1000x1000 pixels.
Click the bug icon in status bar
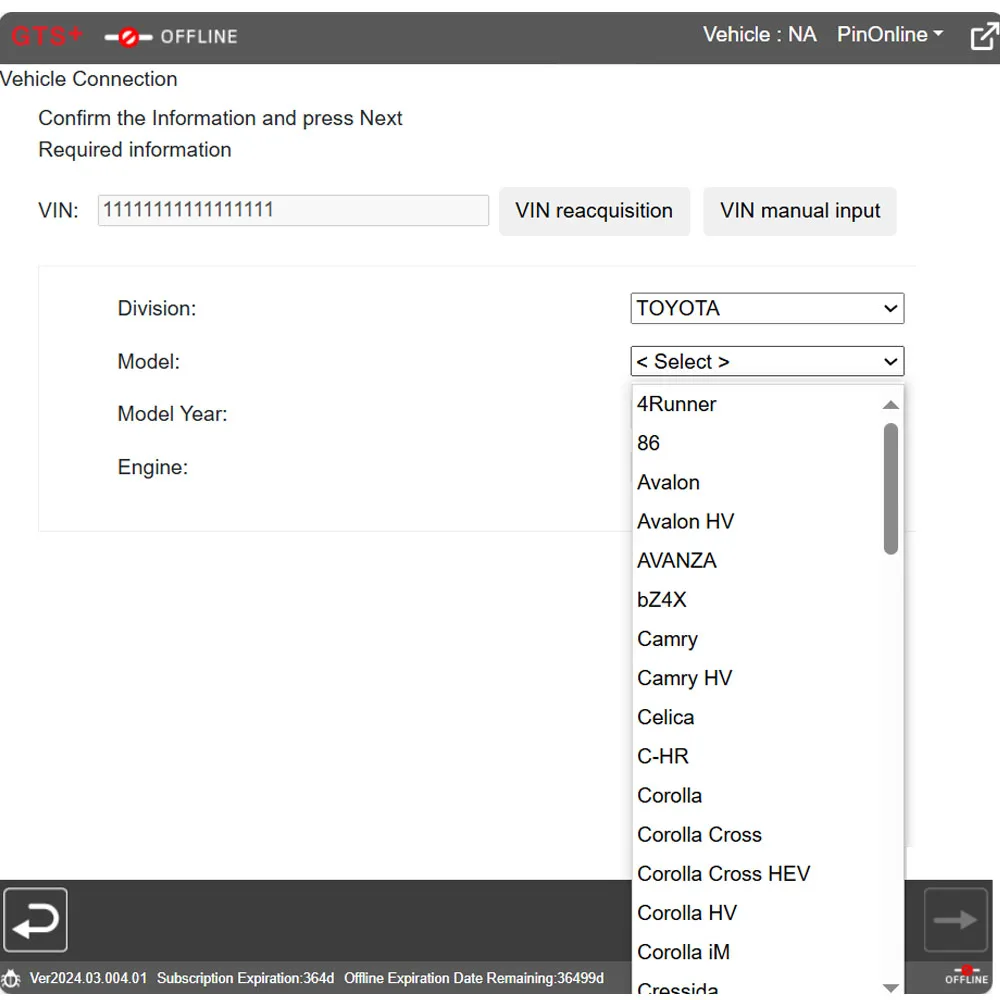click(x=10, y=978)
